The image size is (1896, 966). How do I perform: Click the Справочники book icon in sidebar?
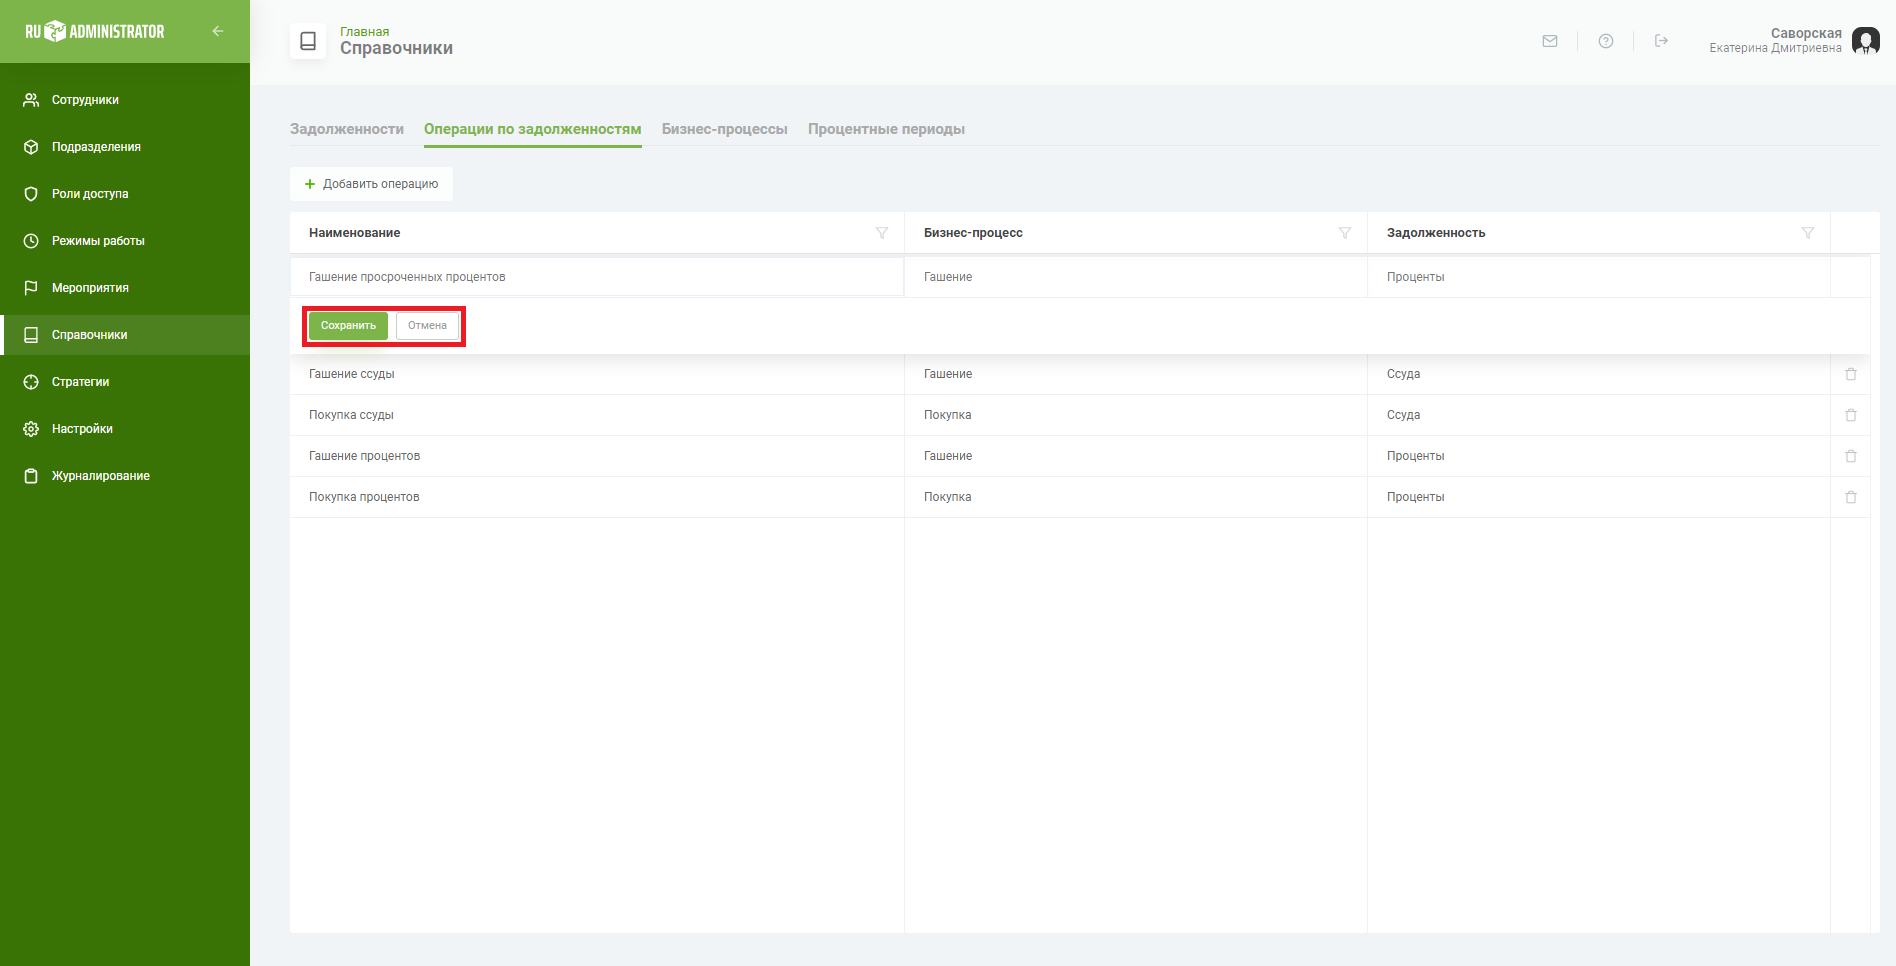point(31,335)
